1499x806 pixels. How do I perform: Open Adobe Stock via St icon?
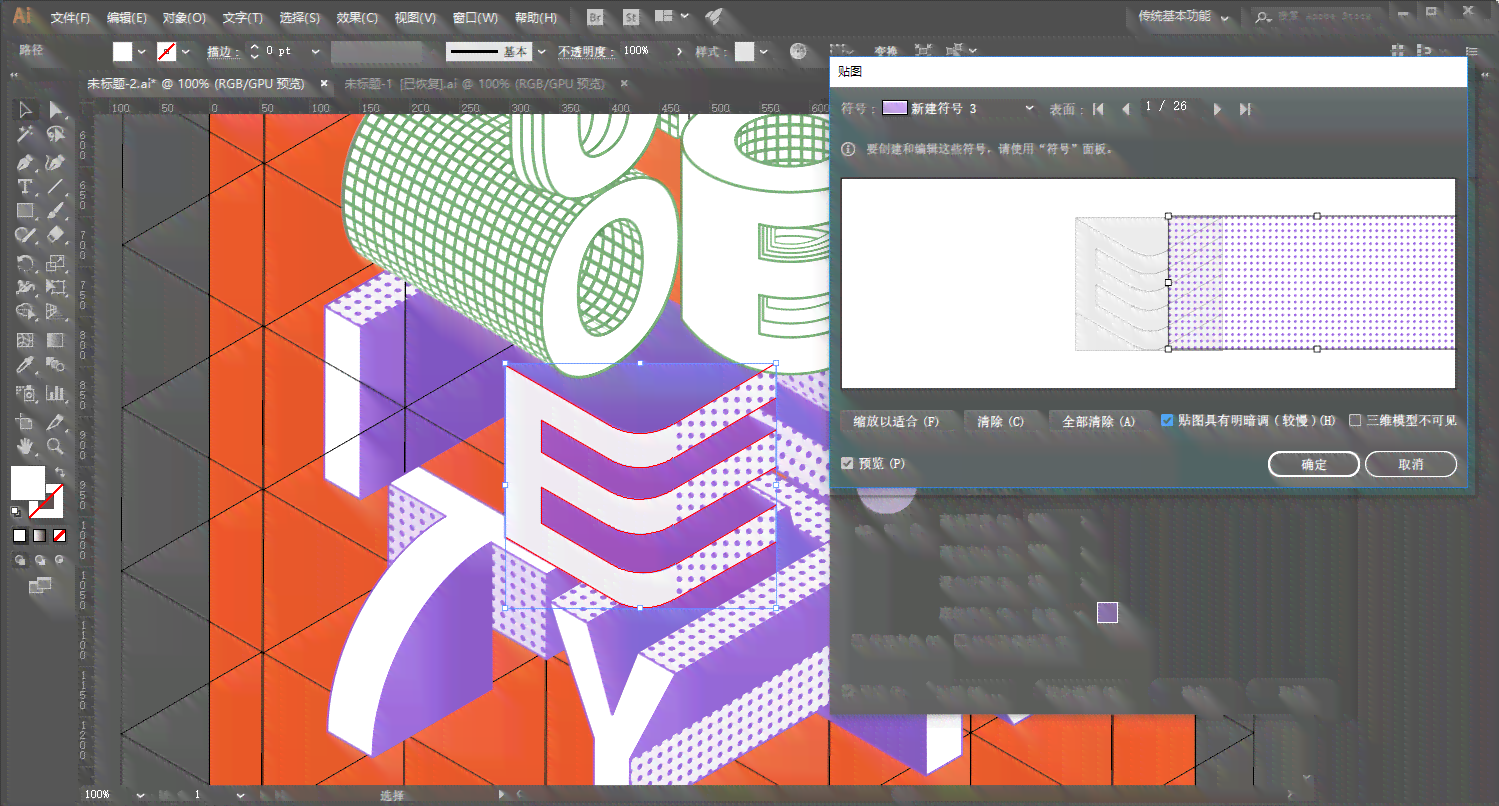631,17
